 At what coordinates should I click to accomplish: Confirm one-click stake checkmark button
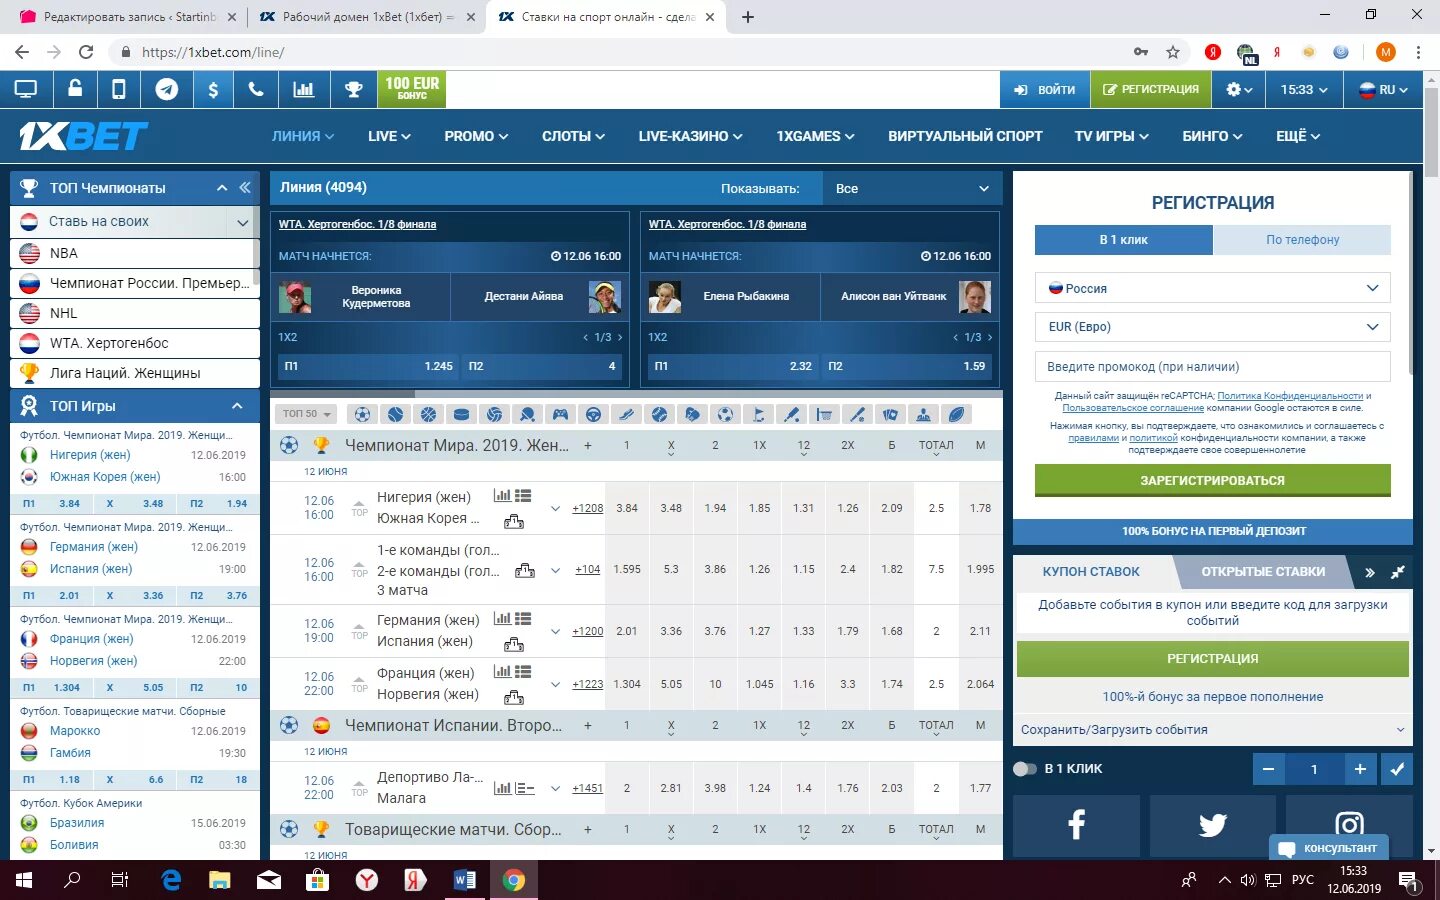point(1397,769)
